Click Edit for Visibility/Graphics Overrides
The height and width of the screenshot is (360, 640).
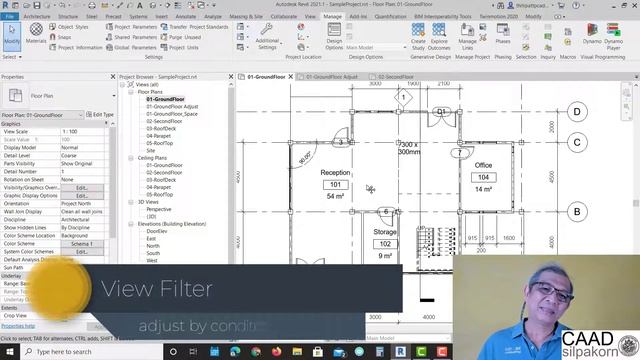tap(82, 188)
